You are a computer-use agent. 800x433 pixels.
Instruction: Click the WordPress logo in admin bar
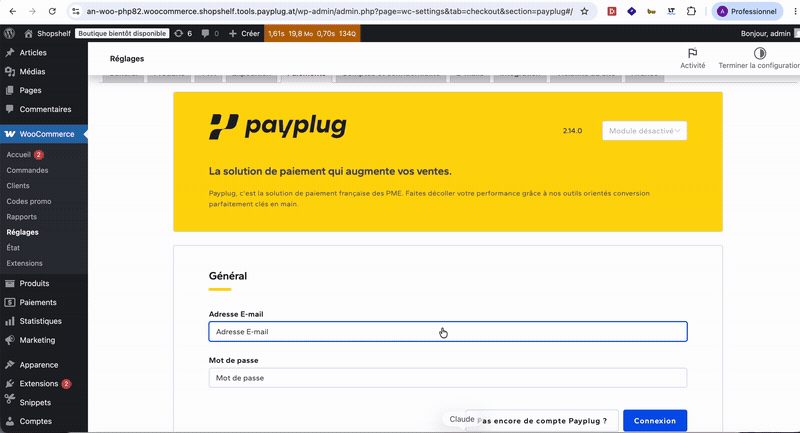tap(9, 33)
